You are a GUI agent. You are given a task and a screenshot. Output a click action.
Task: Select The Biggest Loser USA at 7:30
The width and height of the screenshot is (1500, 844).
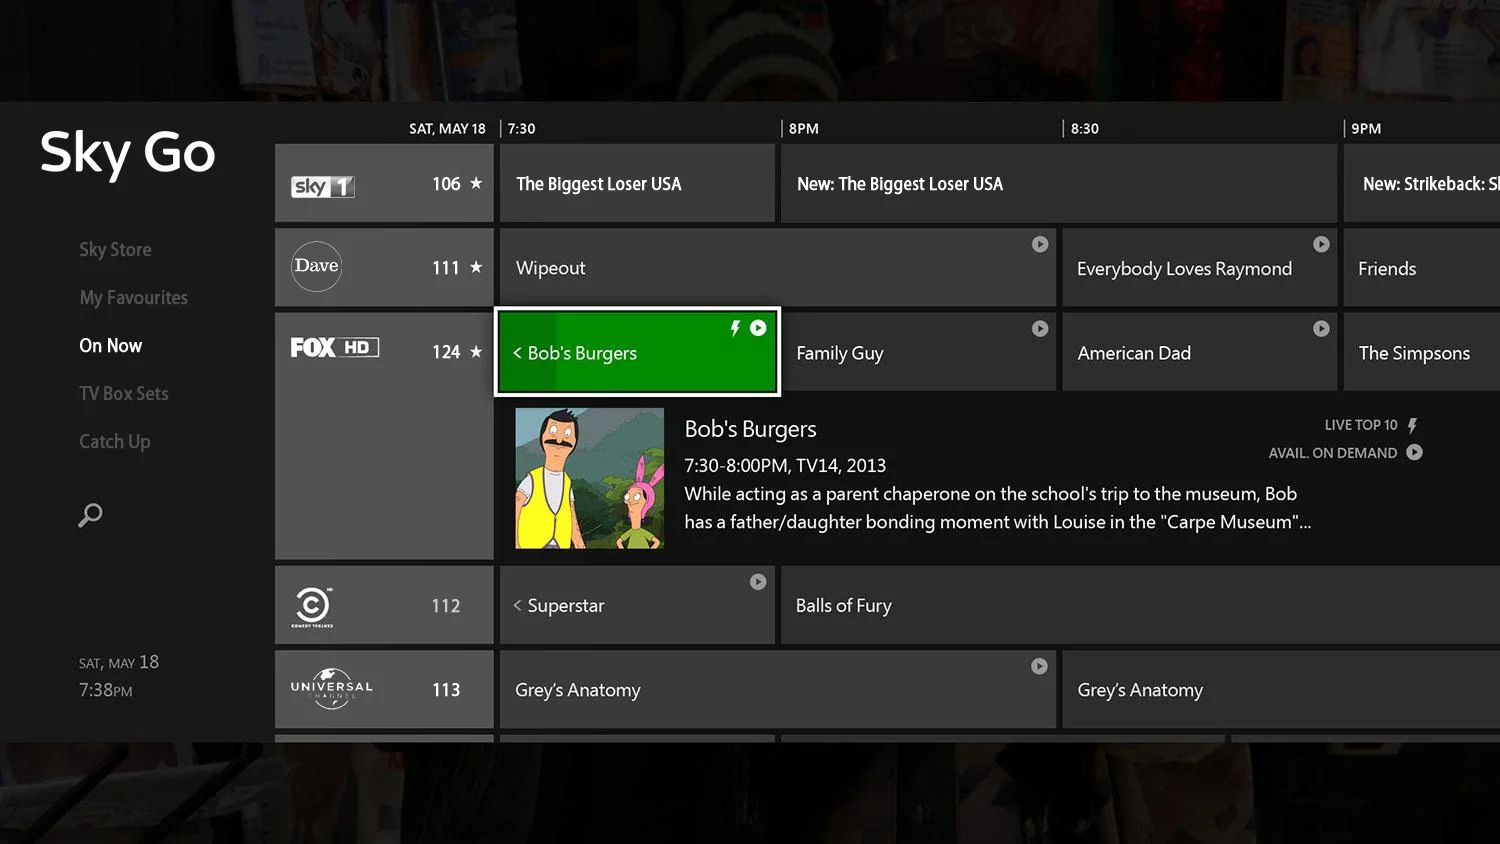(637, 183)
